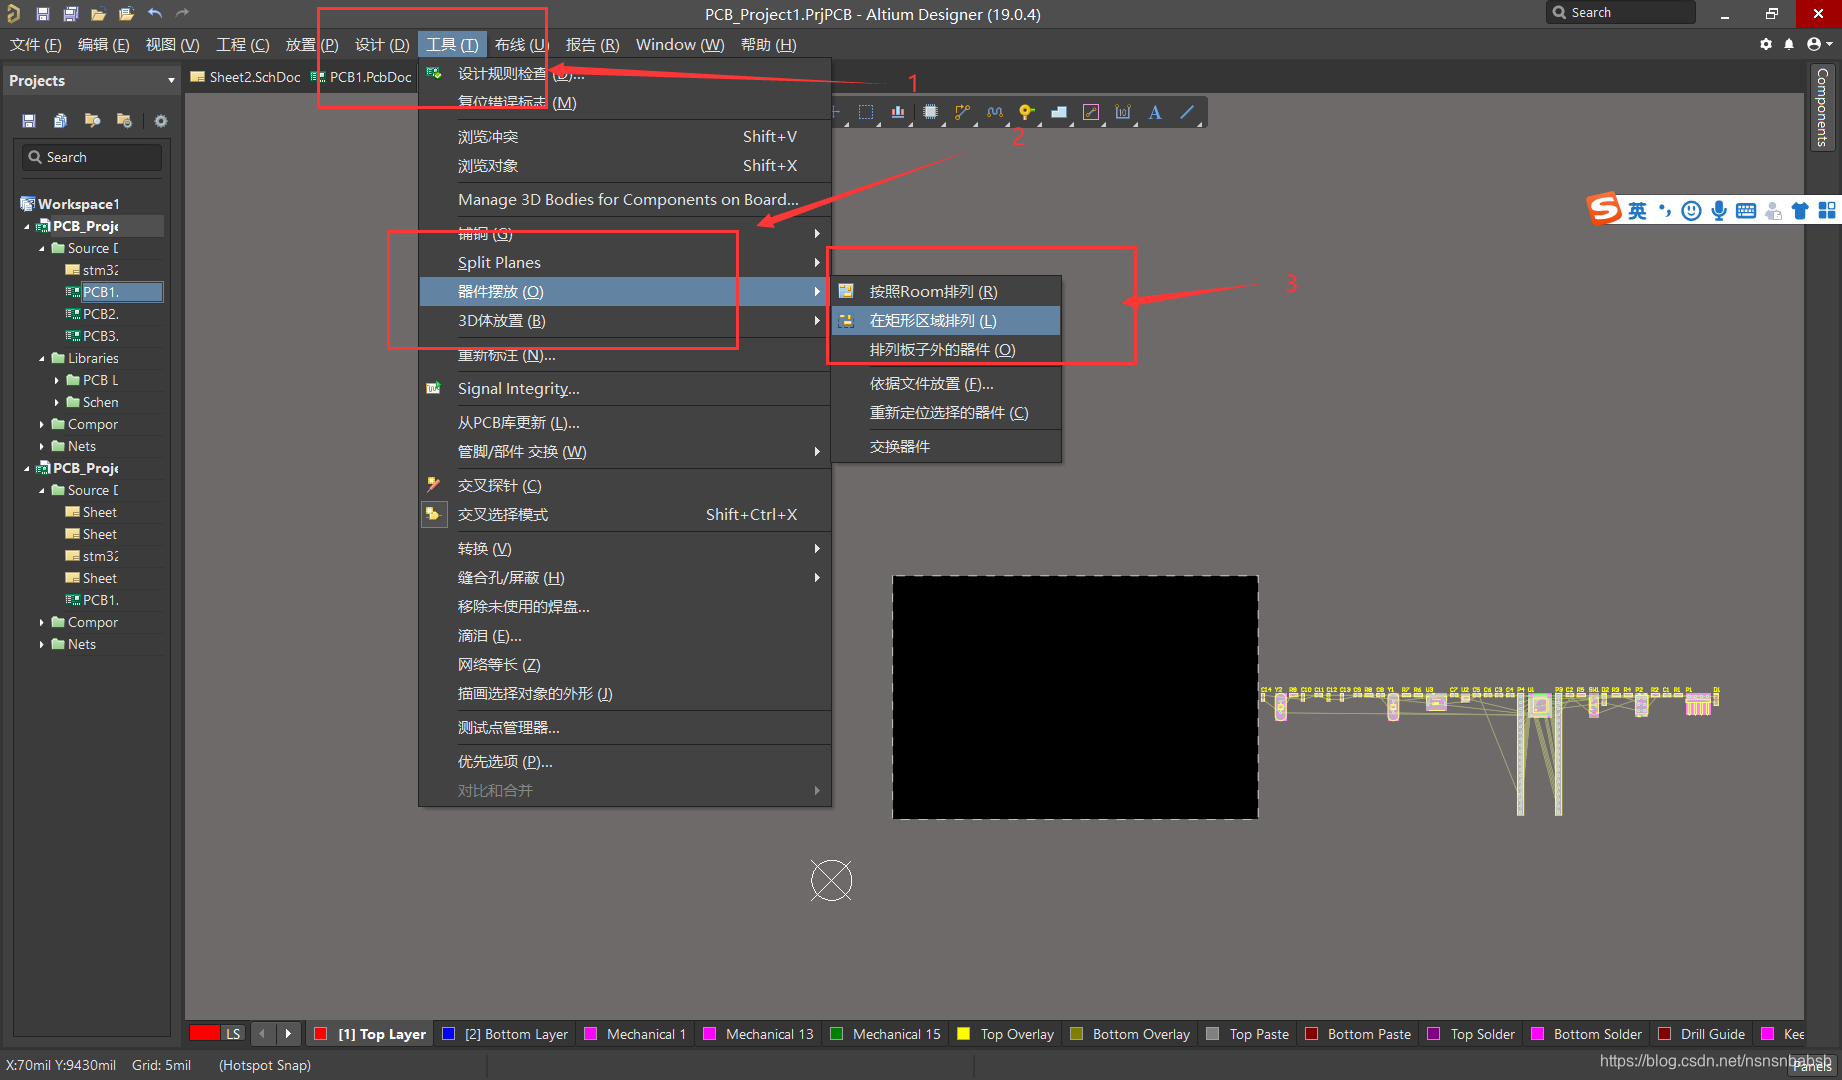Click the Save All icon in title bar
The width and height of the screenshot is (1842, 1080).
pos(70,14)
